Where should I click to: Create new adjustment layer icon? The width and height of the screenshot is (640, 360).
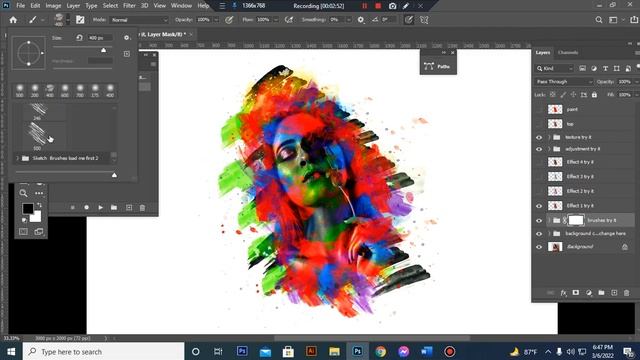(x=589, y=293)
